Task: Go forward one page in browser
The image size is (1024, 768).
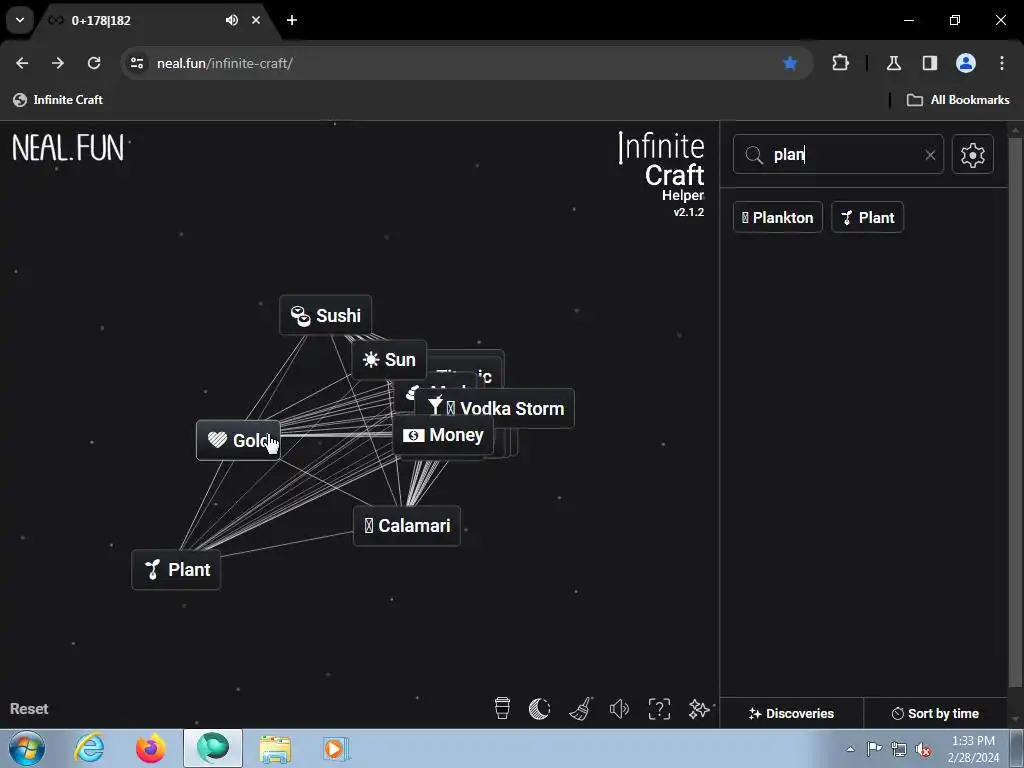Action: pos(58,63)
